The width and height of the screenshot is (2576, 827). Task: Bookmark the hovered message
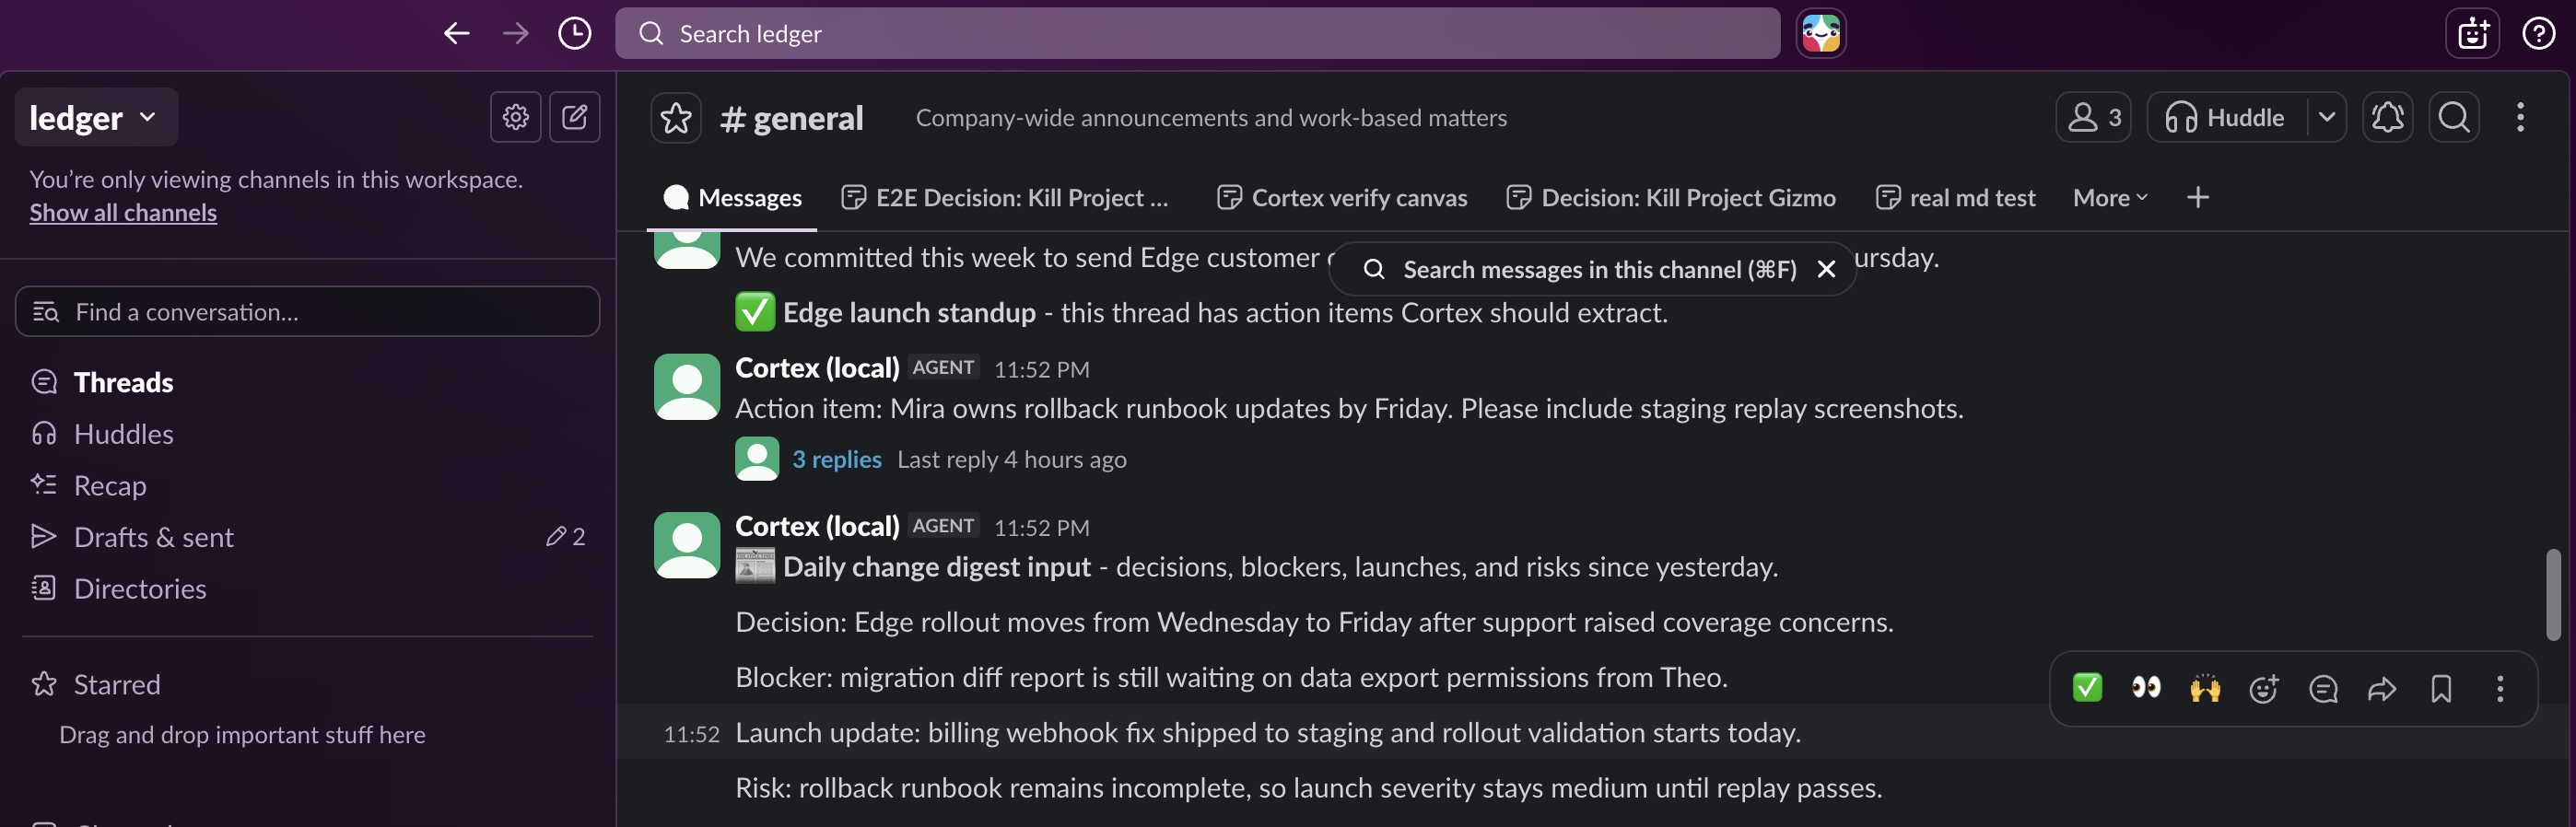2441,688
